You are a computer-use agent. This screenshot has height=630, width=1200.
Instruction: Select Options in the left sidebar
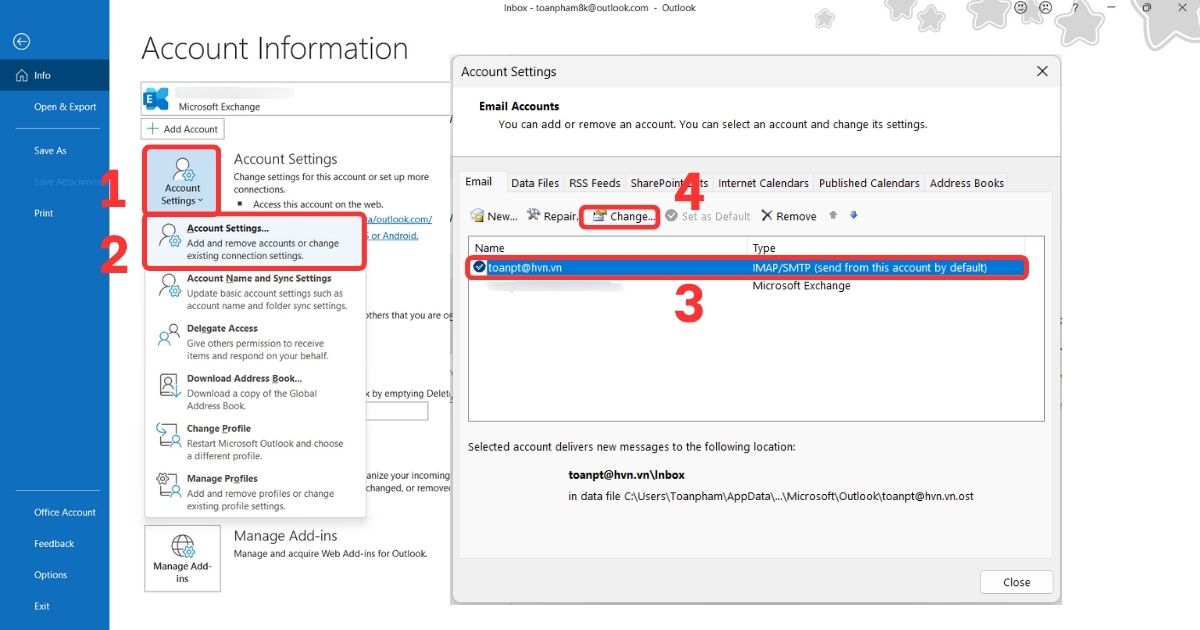point(50,574)
